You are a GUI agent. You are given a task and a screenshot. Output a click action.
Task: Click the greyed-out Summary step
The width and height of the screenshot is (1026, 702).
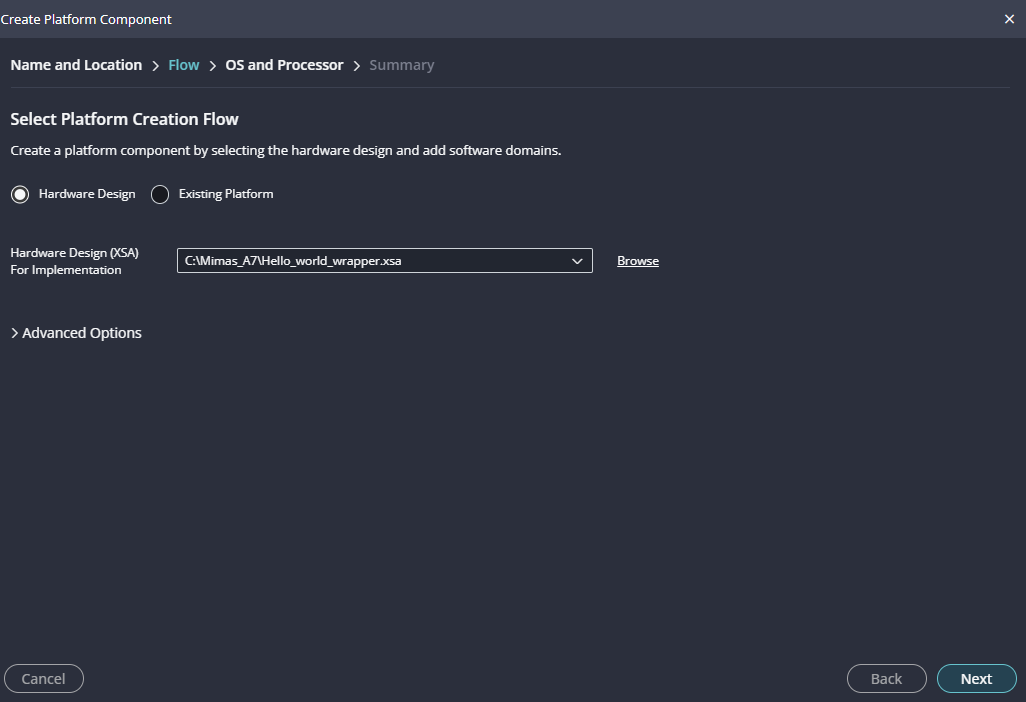[x=402, y=65]
